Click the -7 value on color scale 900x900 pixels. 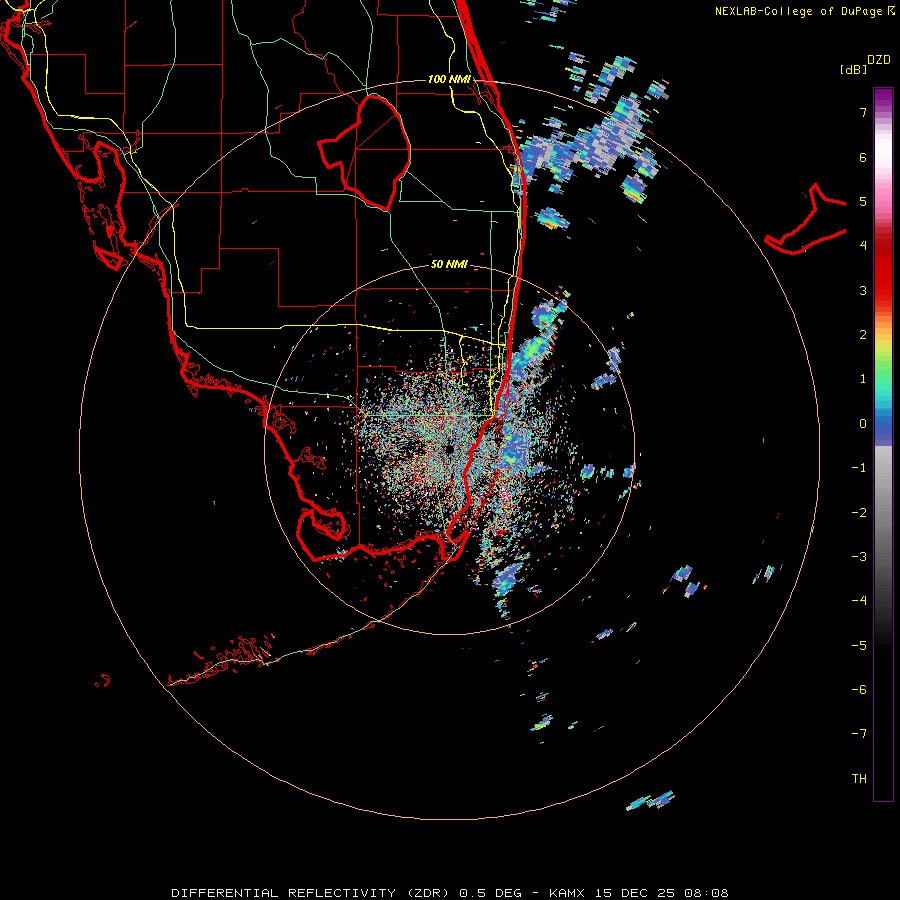coord(859,734)
